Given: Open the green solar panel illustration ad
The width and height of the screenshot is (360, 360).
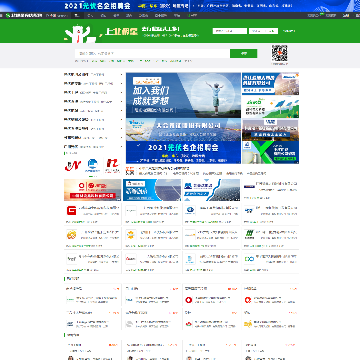Looking at the screenshot, I should click(x=270, y=107).
